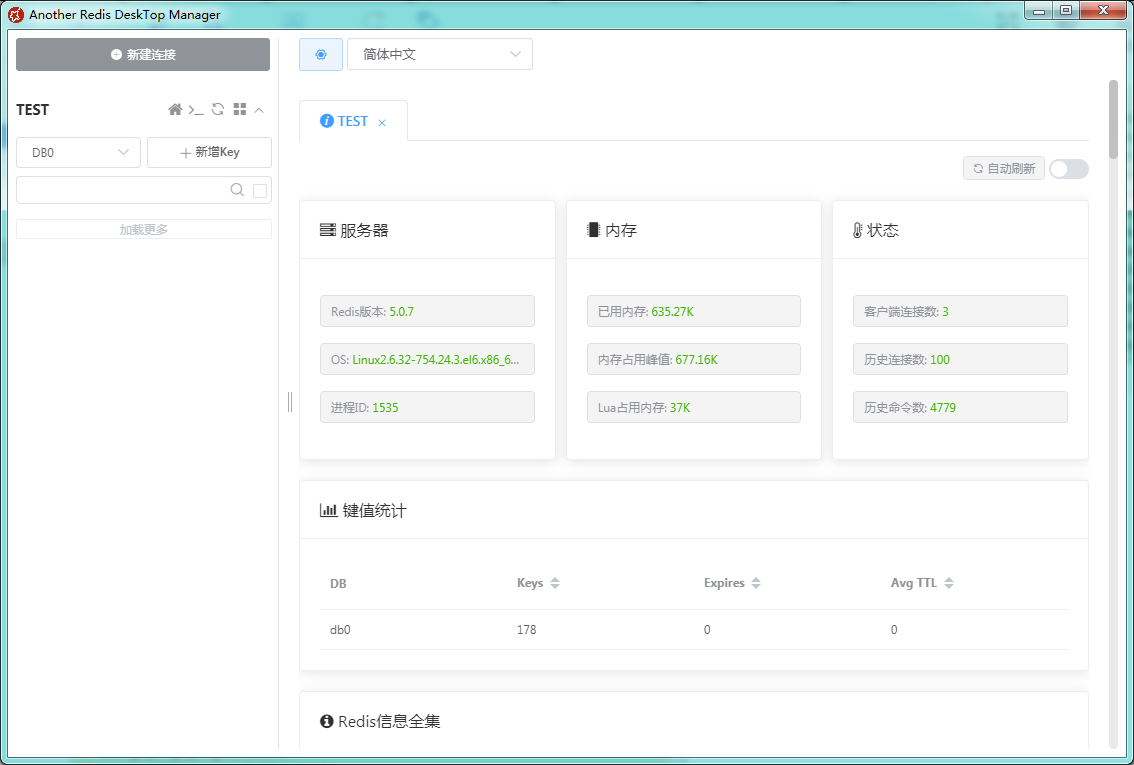Open settings gear button
The height and width of the screenshot is (765, 1134).
coord(321,54)
